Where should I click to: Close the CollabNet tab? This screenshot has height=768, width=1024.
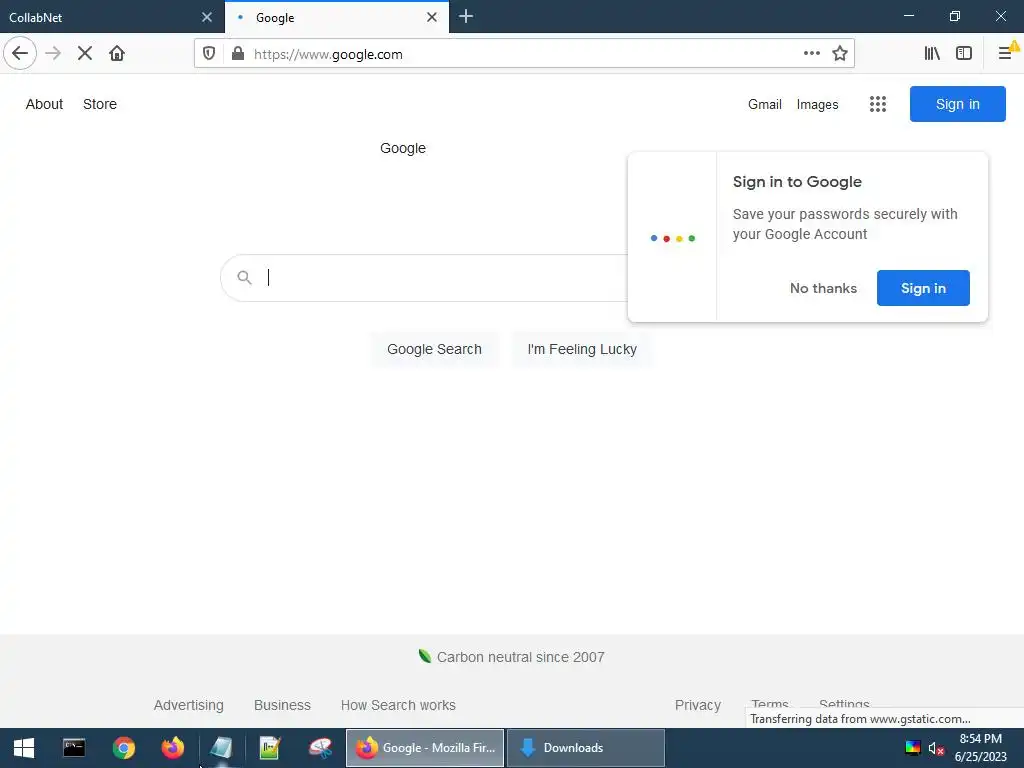click(x=207, y=17)
